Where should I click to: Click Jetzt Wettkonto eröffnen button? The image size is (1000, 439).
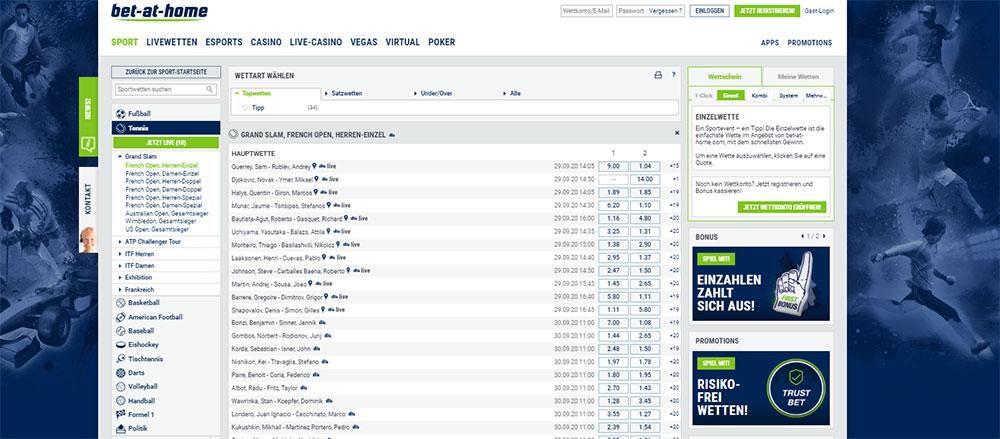pyautogui.click(x=782, y=207)
